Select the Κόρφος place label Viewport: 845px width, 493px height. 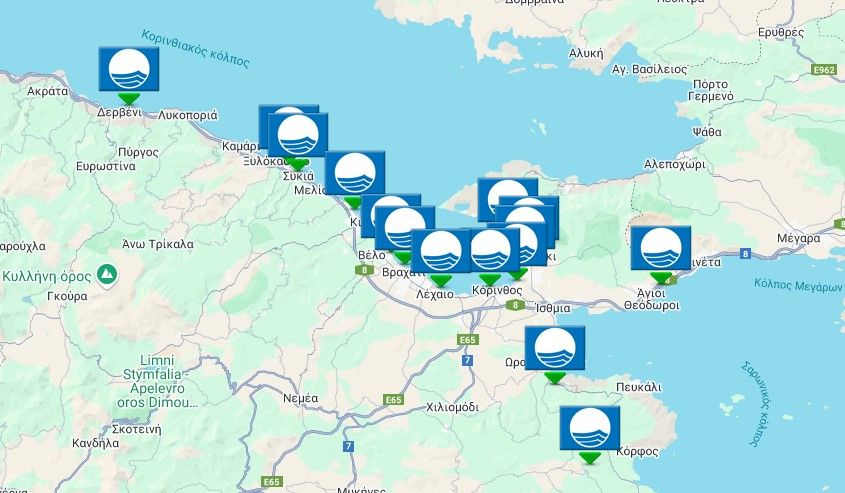(x=638, y=452)
